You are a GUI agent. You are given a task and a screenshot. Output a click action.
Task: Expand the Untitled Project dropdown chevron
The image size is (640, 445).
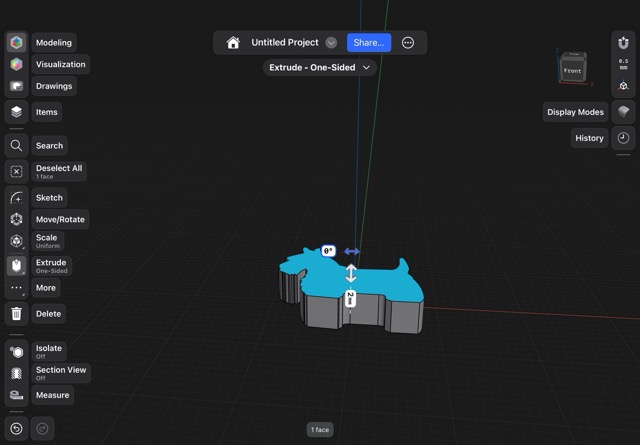coord(331,42)
